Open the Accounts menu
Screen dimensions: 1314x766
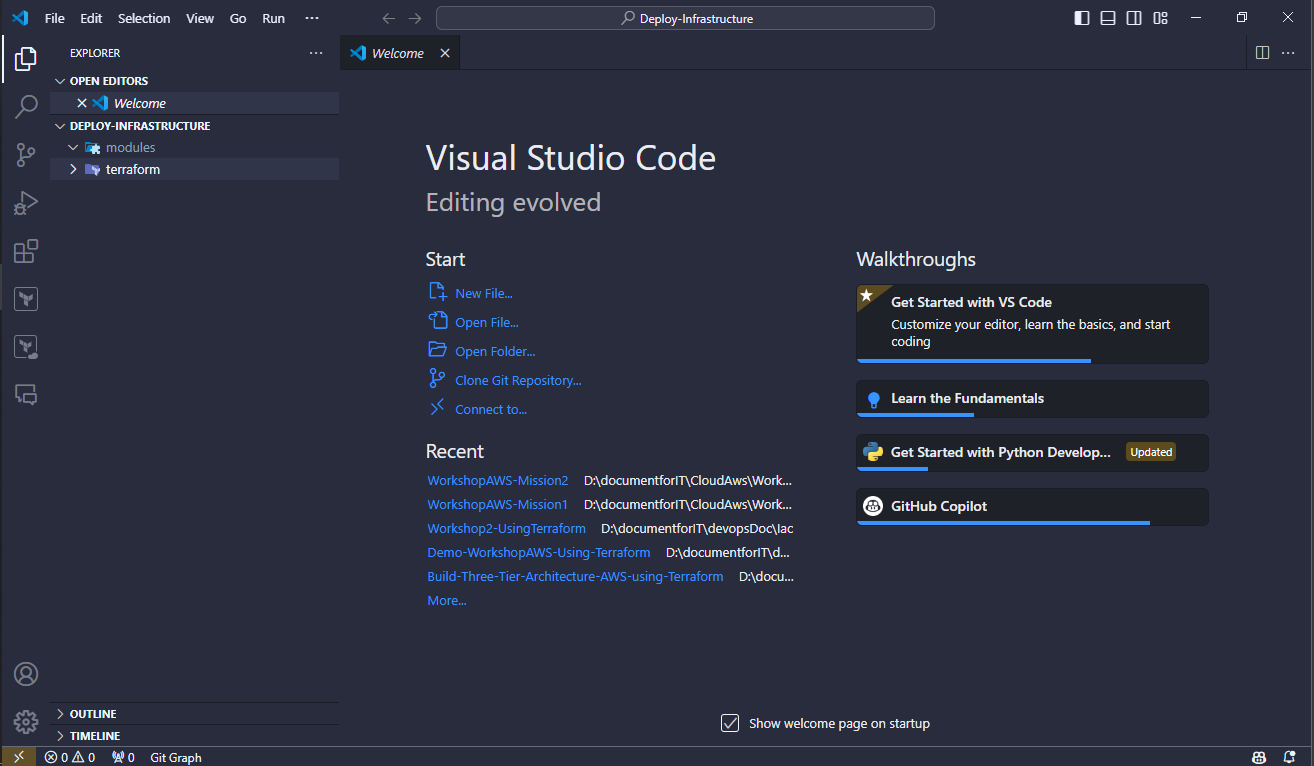pyautogui.click(x=26, y=674)
